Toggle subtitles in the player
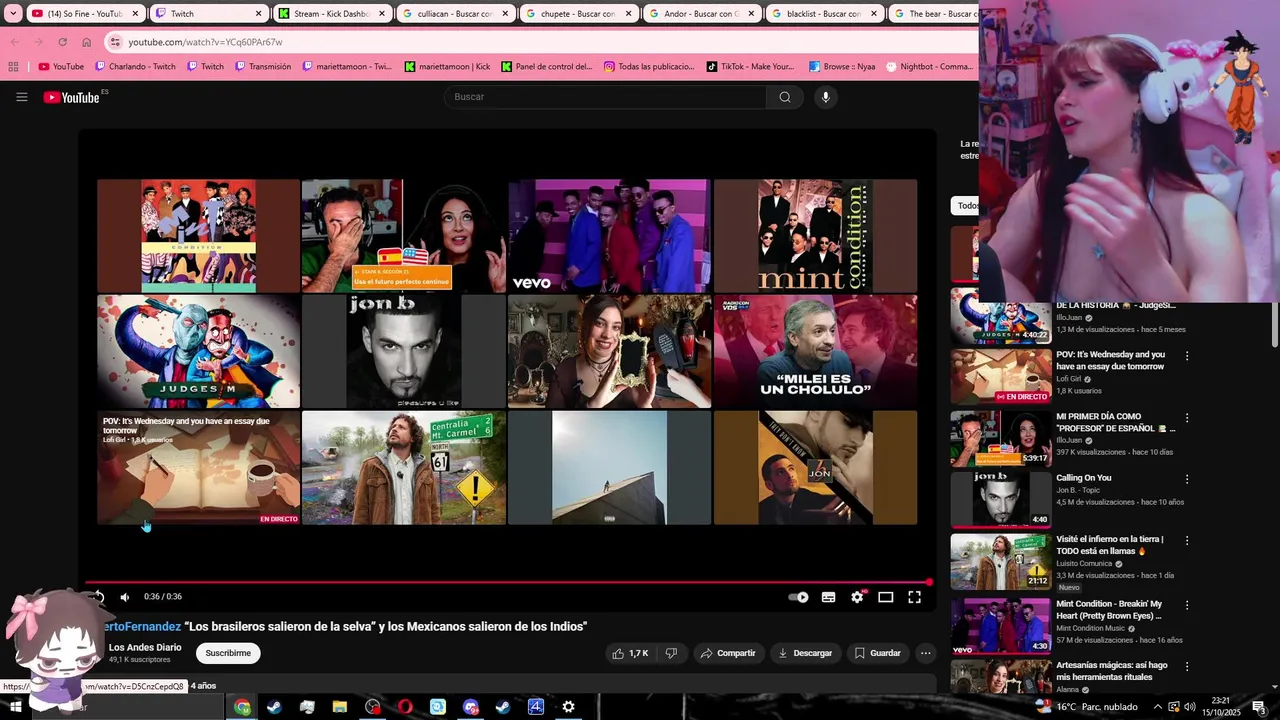The image size is (1280, 720). click(828, 597)
